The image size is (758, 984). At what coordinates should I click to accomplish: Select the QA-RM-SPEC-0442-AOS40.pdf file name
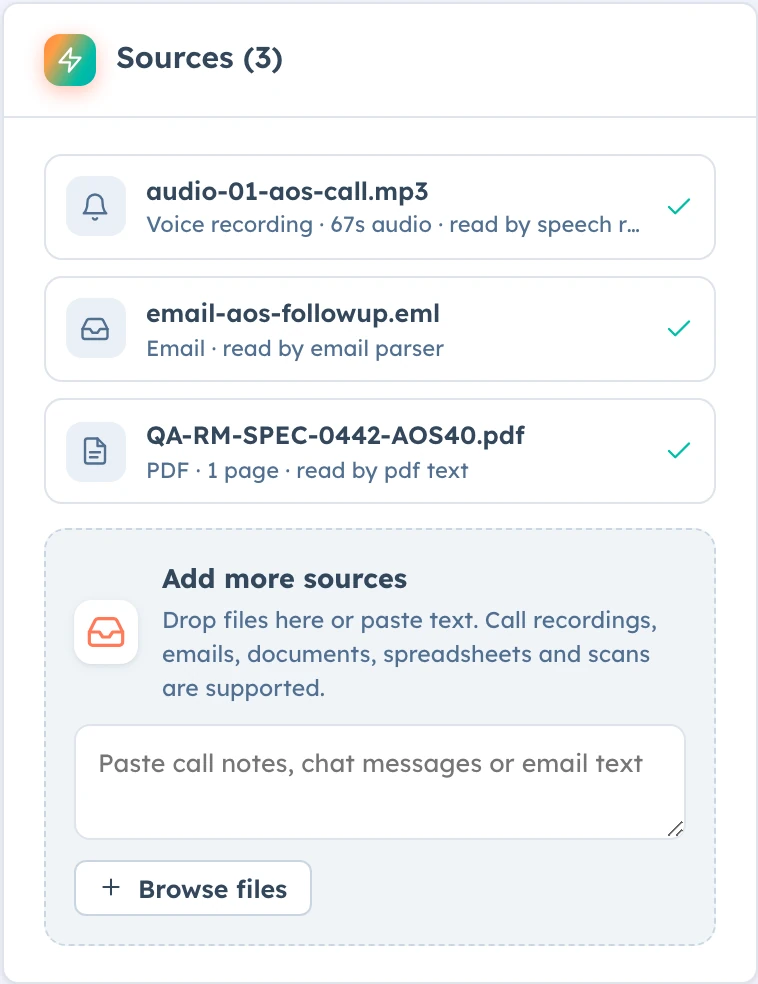click(336, 435)
